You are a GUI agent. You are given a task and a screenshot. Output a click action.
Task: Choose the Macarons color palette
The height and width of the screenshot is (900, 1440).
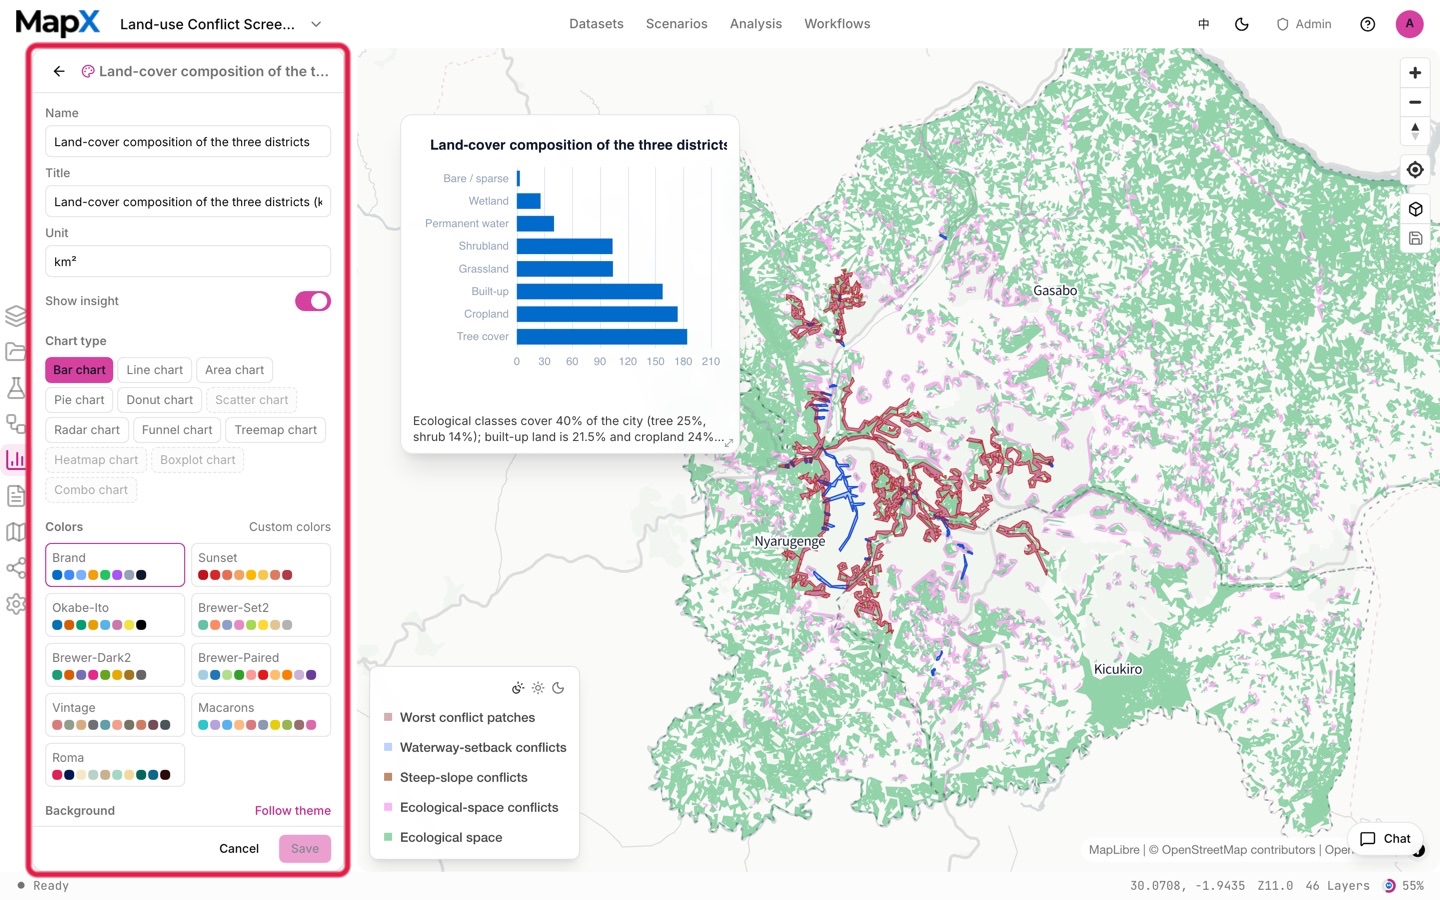coord(261,715)
